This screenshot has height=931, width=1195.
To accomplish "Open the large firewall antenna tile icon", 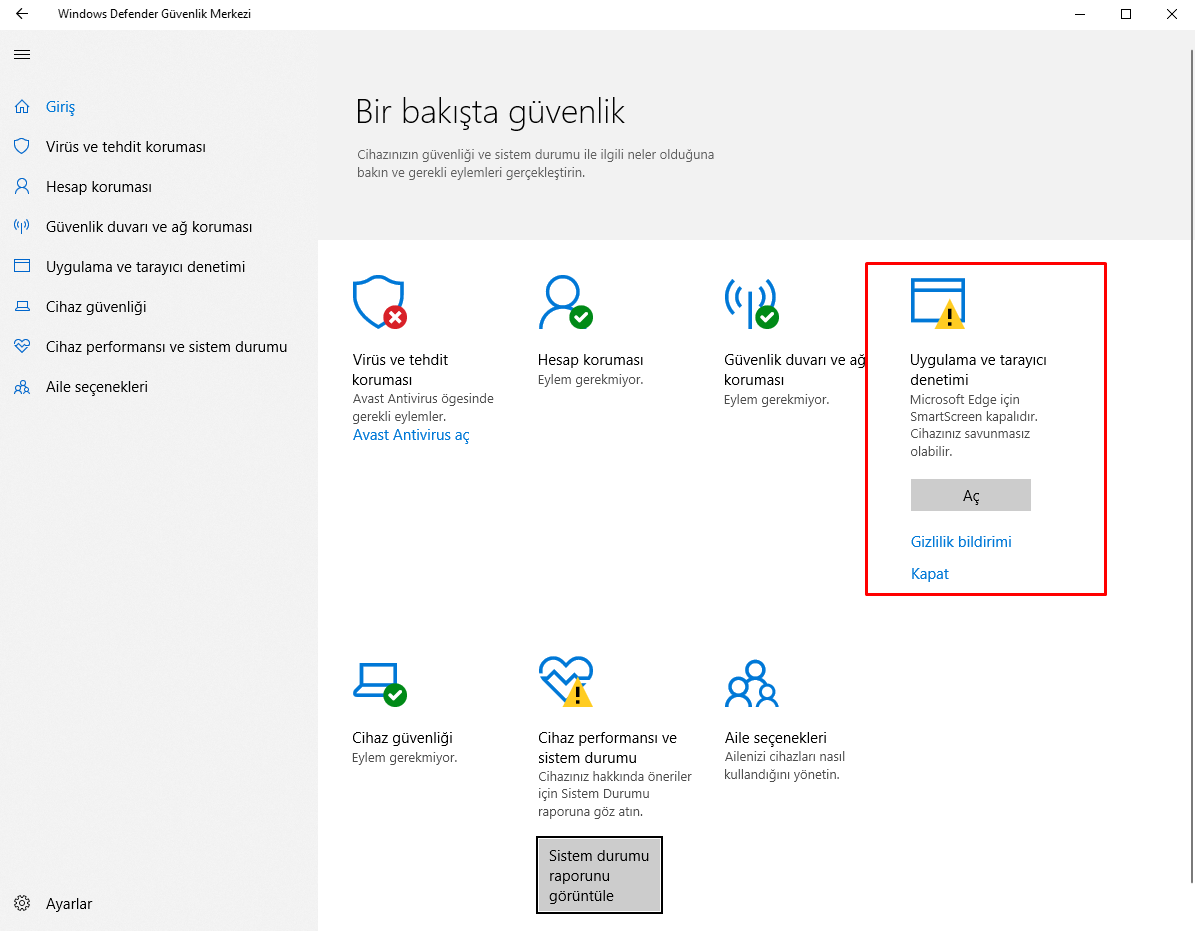I will tap(751, 303).
